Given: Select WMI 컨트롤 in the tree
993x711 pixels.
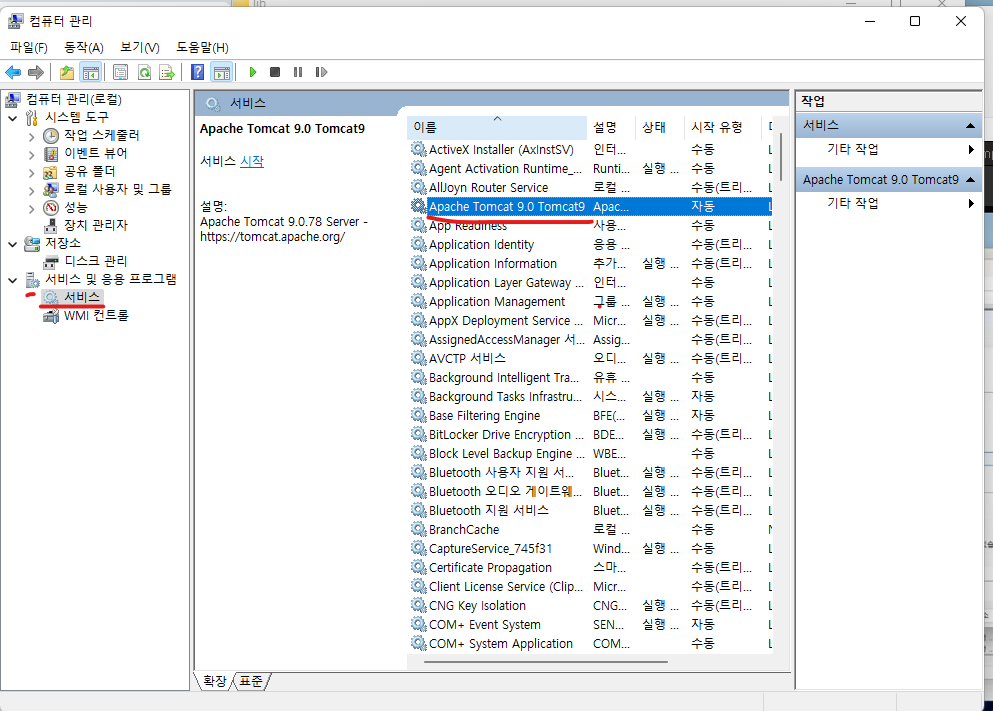Looking at the screenshot, I should point(96,315).
